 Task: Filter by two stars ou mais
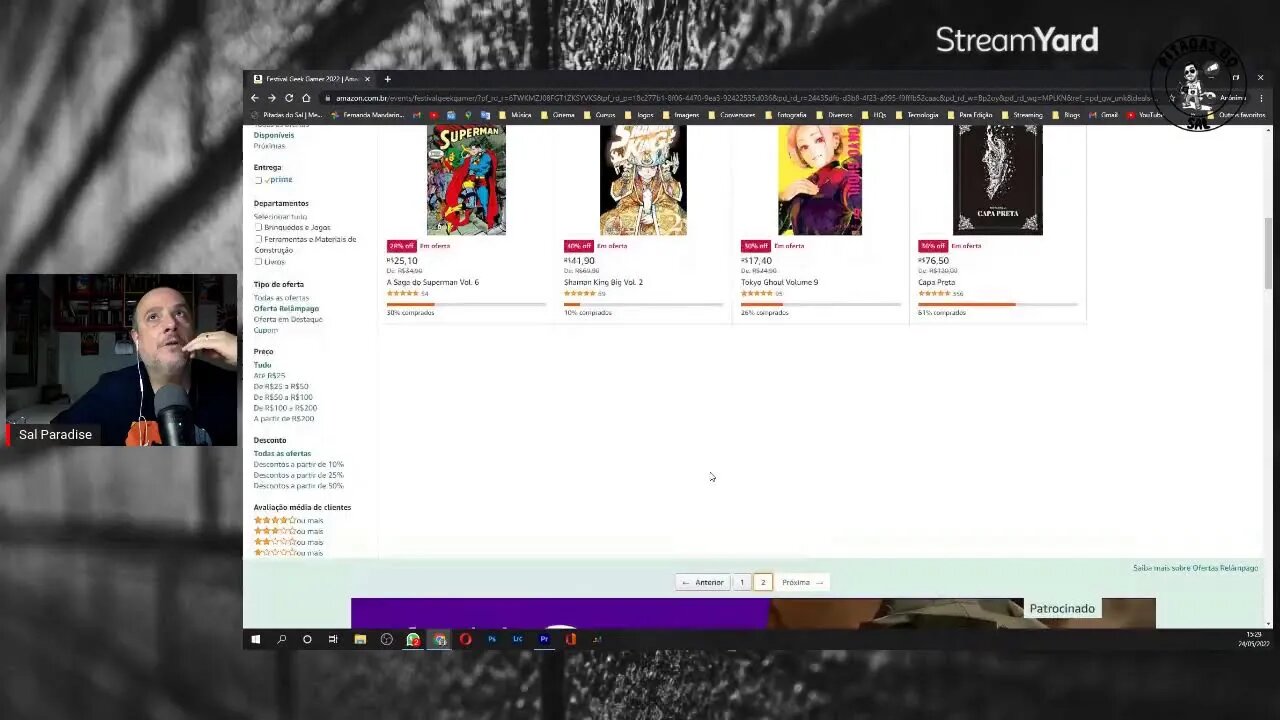pyautogui.click(x=288, y=542)
